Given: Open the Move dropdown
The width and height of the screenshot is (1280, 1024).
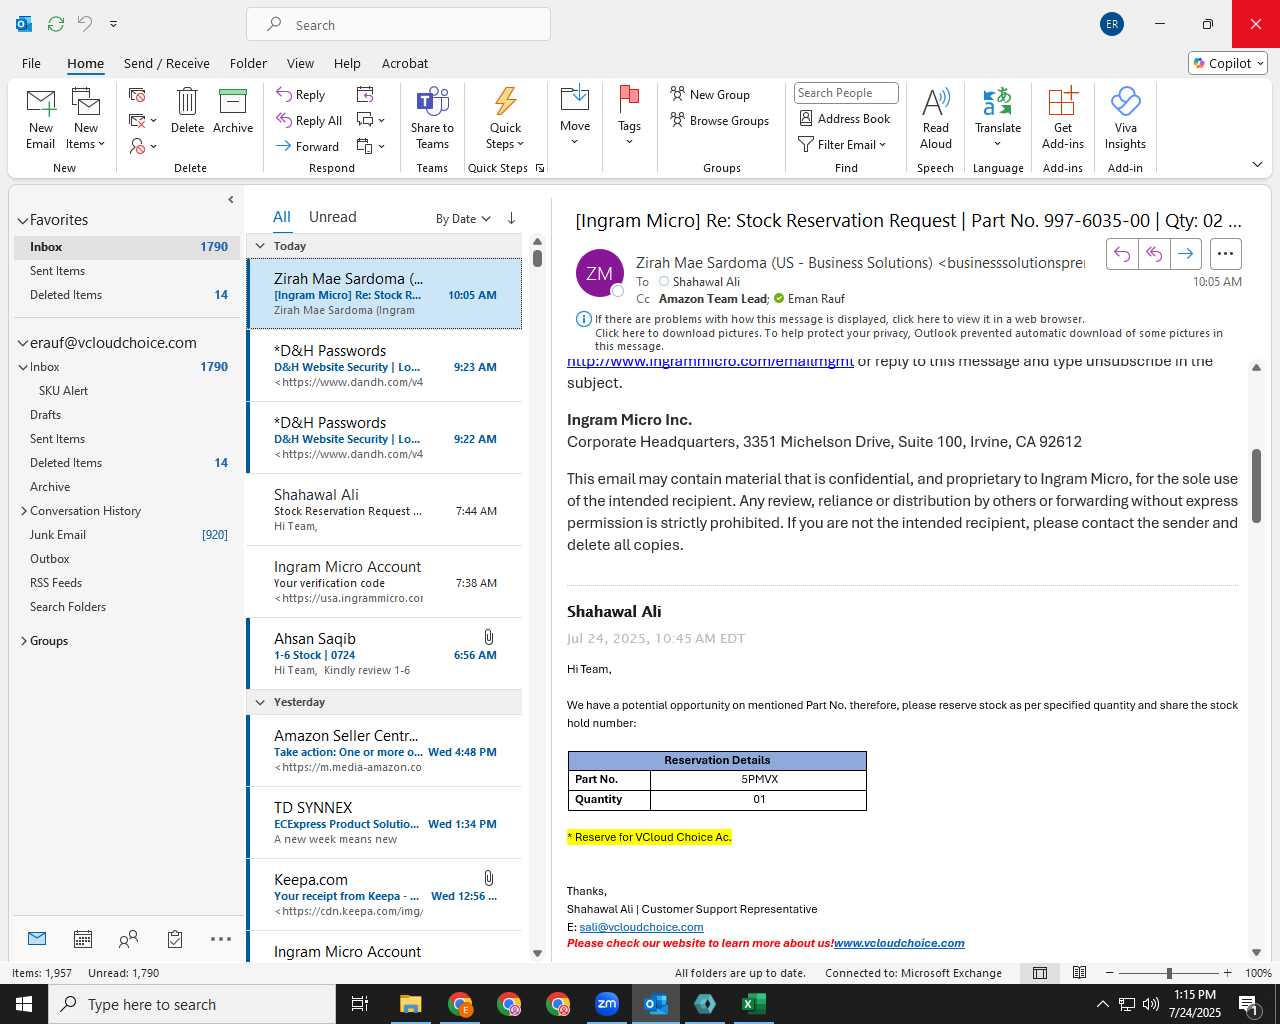Looking at the screenshot, I should (575, 116).
